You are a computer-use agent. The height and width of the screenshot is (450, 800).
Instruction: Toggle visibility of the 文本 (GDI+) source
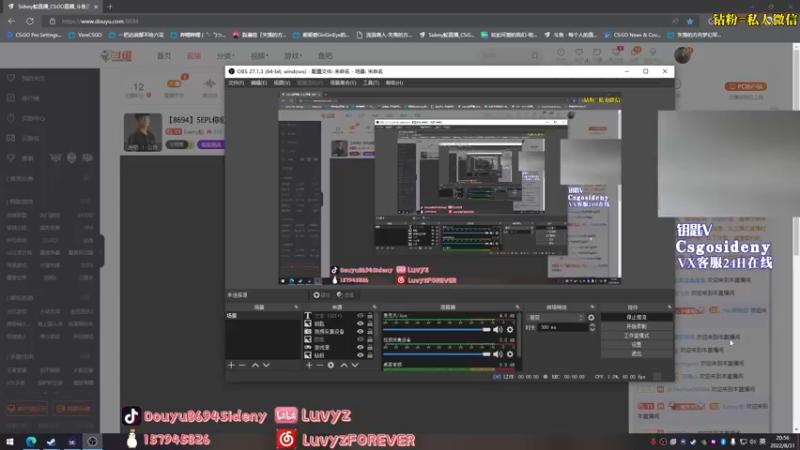(x=360, y=316)
